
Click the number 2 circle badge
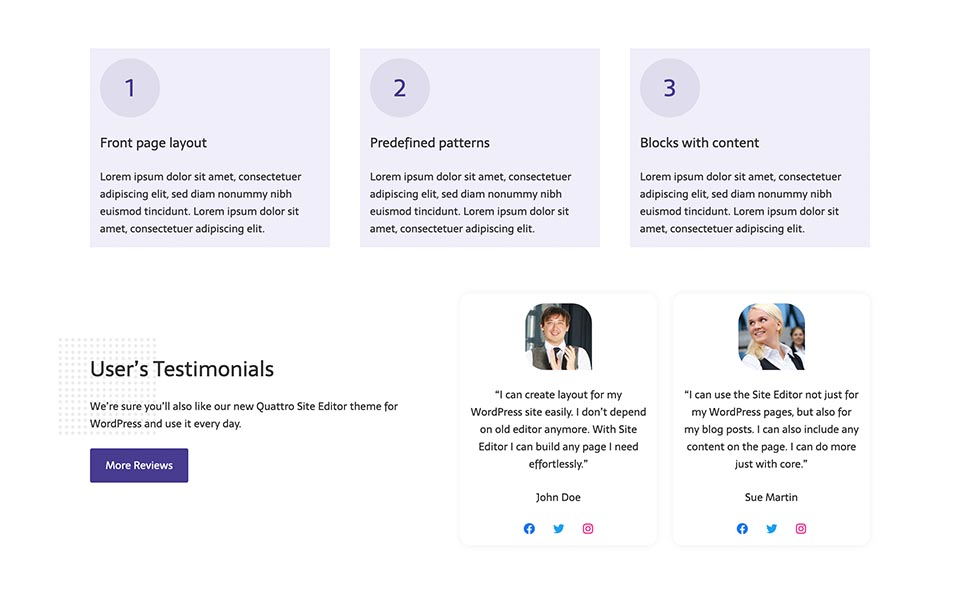point(400,88)
